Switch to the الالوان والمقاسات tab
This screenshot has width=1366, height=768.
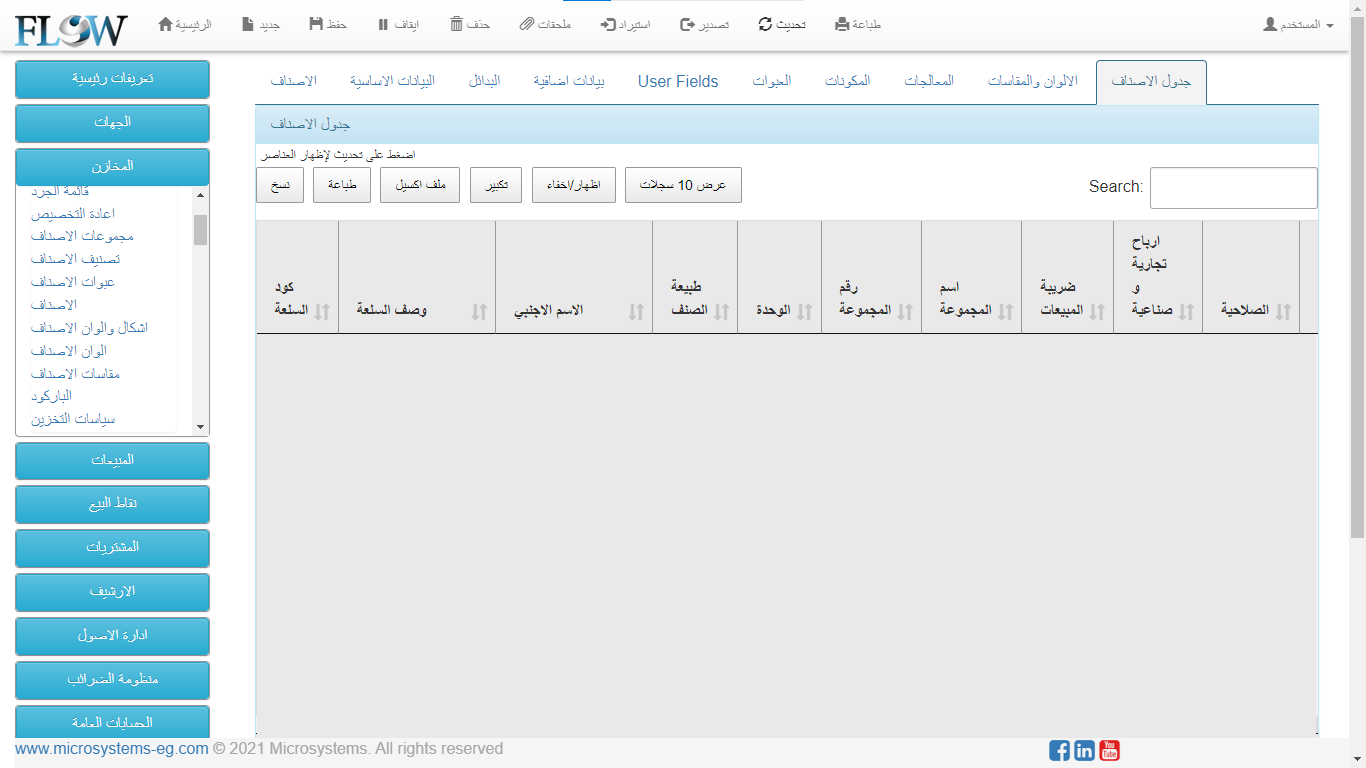tap(1032, 81)
